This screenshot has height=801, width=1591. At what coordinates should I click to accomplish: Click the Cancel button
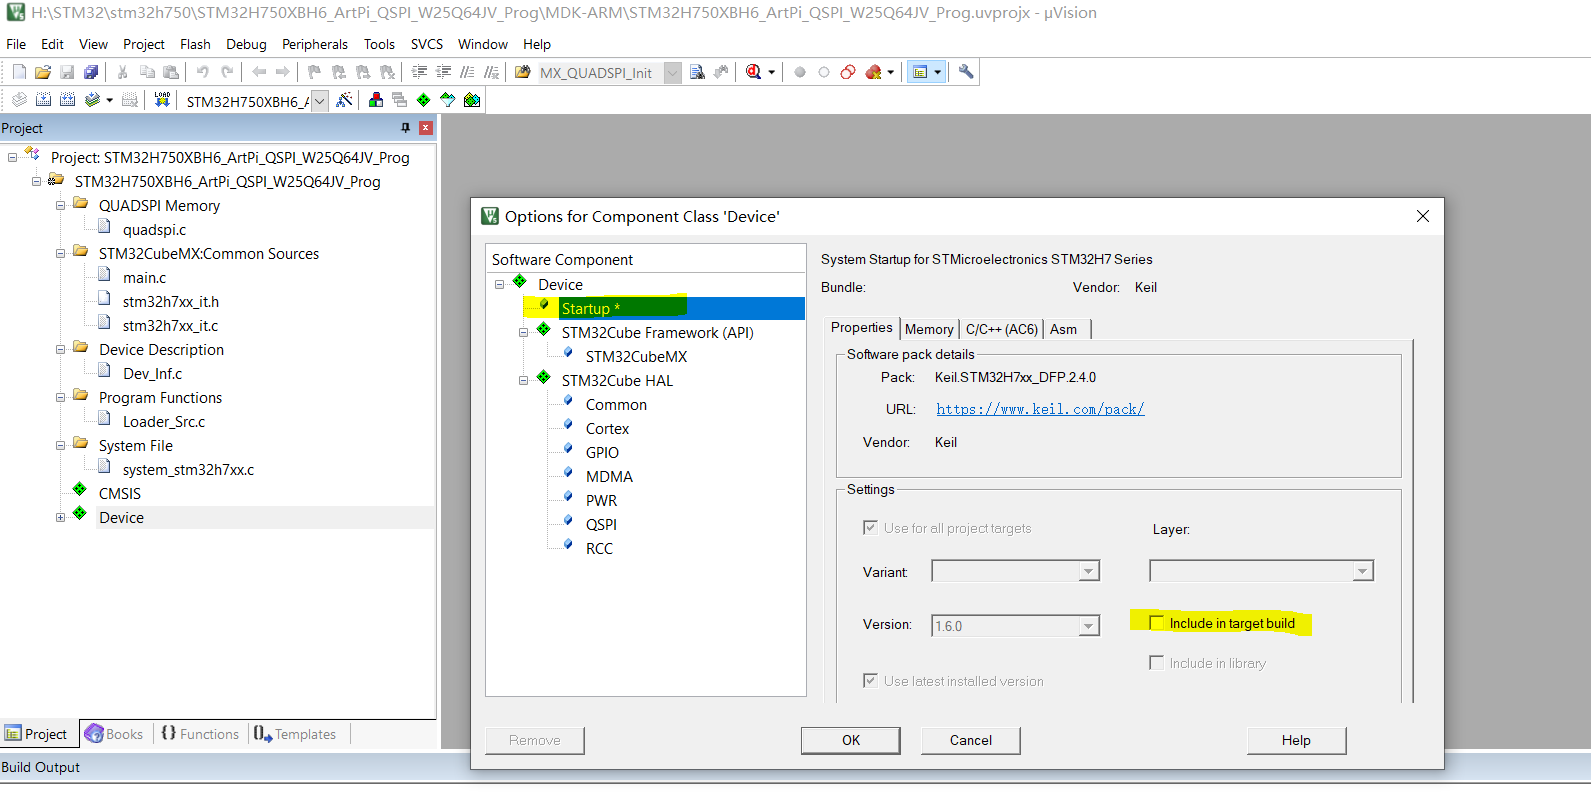tap(971, 740)
